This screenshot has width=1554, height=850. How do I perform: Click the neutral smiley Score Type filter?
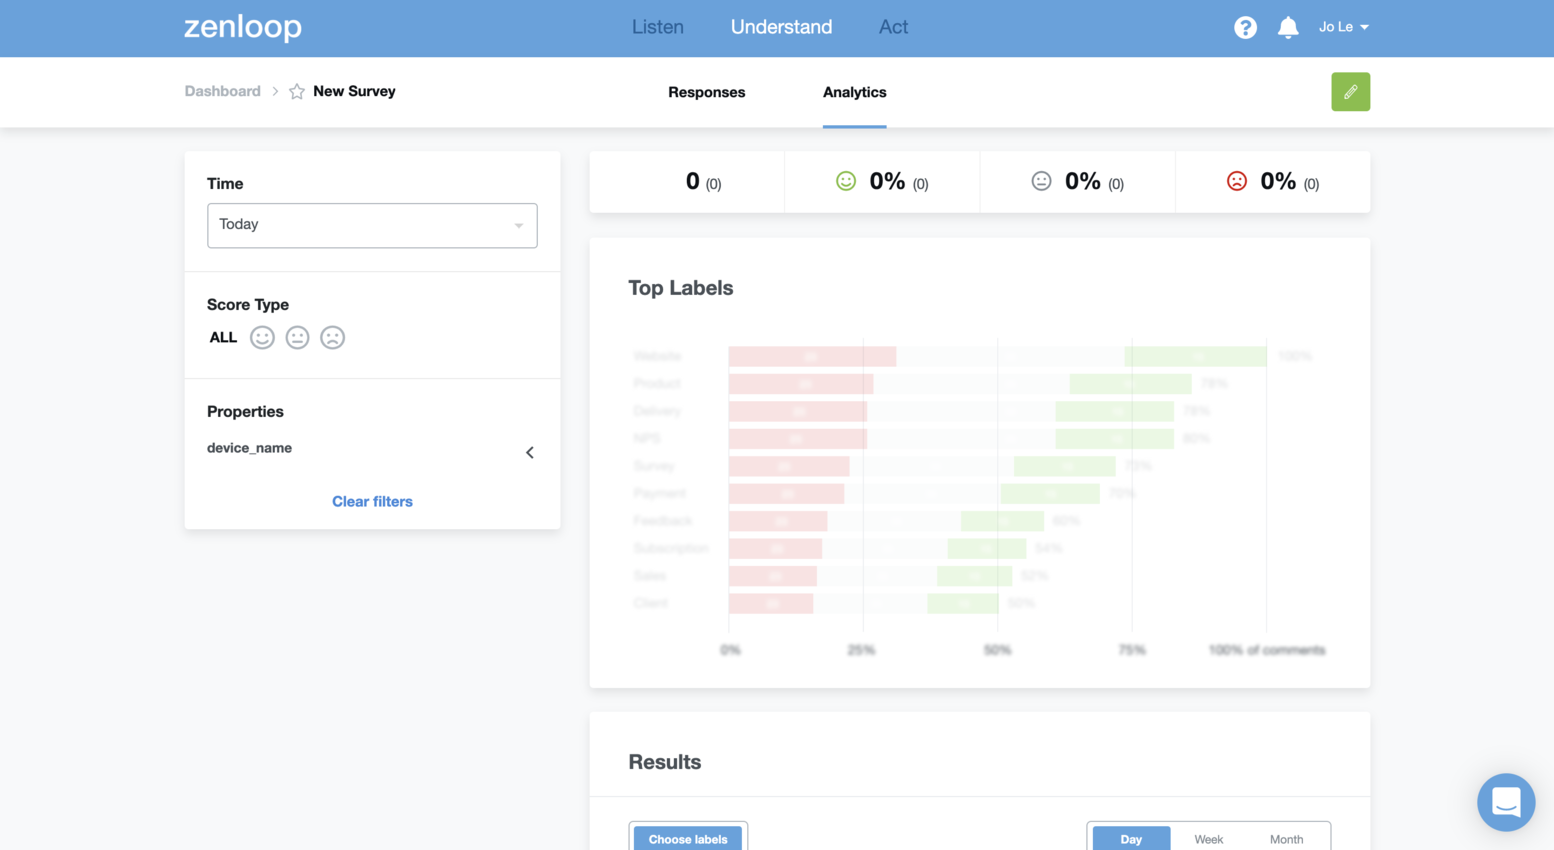pos(297,337)
